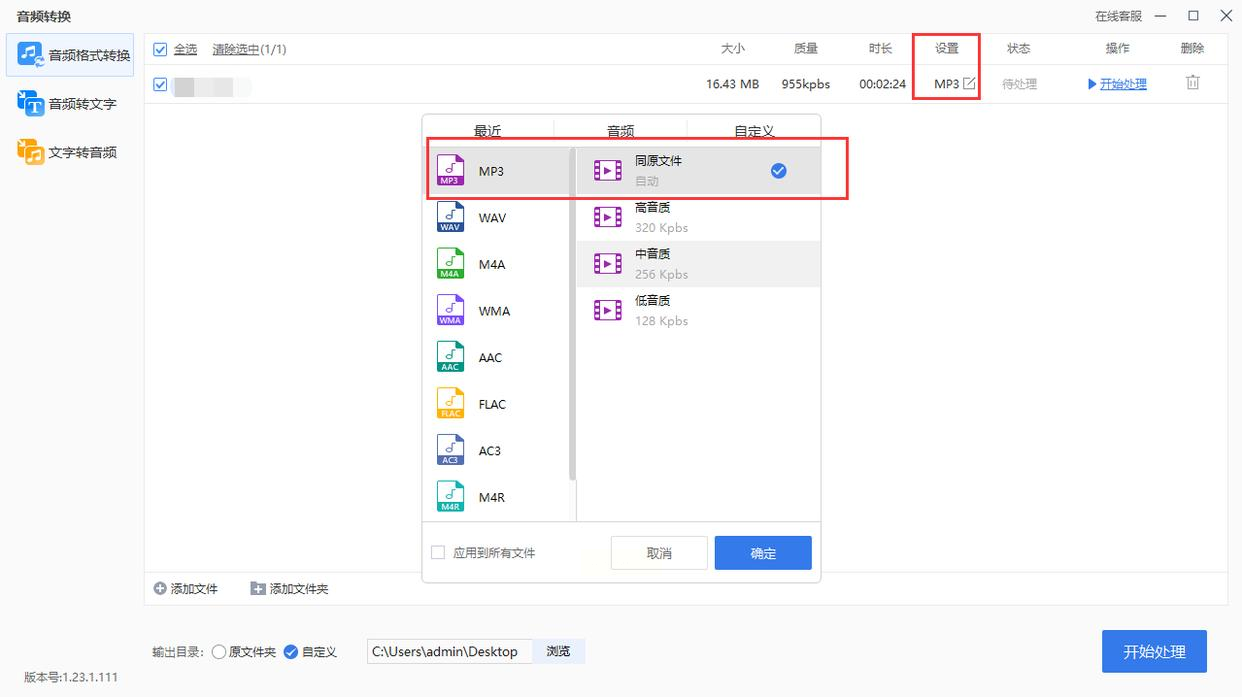1242x697 pixels.
Task: Select 高音质 320 Kbps option
Action: [x=698, y=217]
